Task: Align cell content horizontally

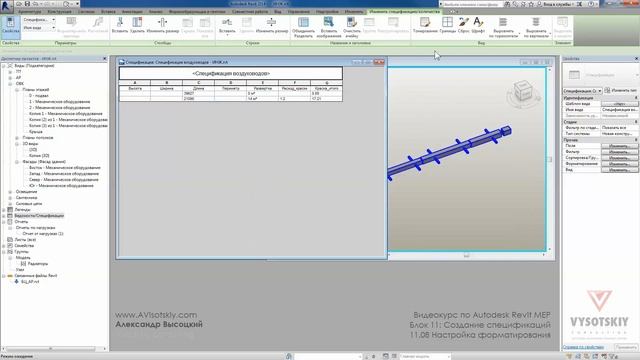Action: [x=503, y=27]
